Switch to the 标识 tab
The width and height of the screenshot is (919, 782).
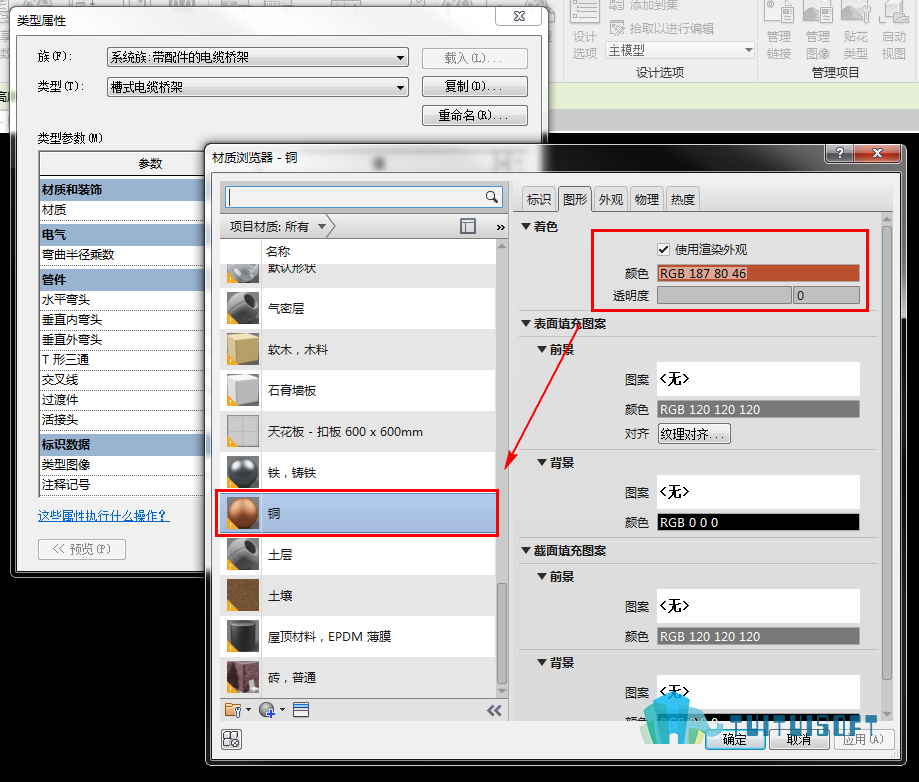coord(539,199)
